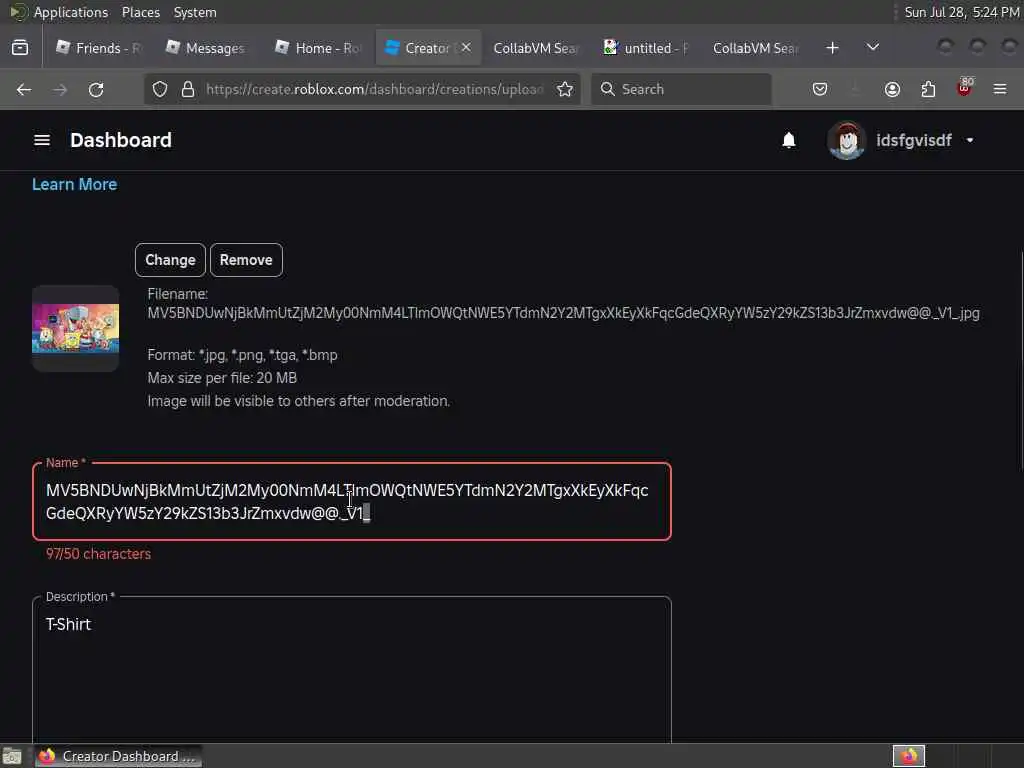This screenshot has height=768, width=1024.
Task: Click the Change image button
Action: 170,260
